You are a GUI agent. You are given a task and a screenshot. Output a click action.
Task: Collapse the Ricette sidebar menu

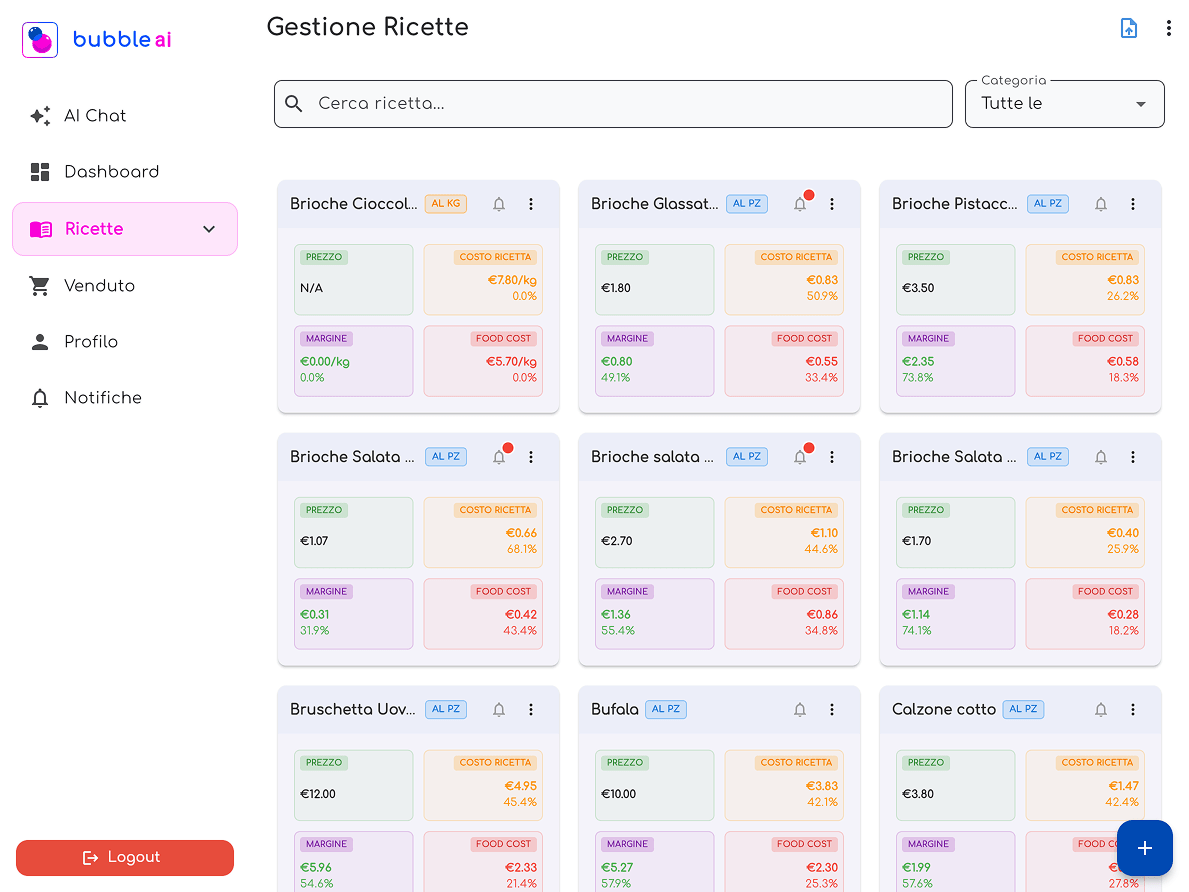(x=209, y=229)
